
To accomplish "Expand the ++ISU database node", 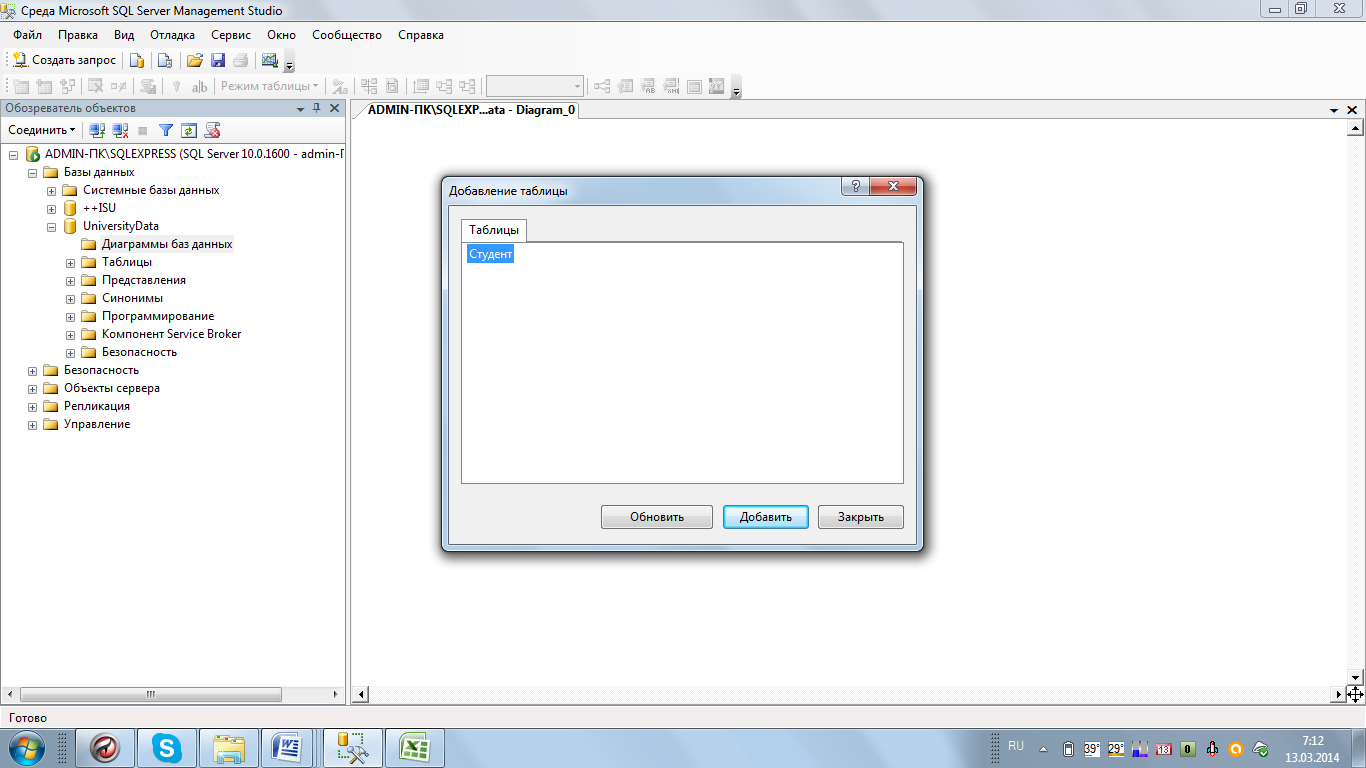I will coord(52,208).
